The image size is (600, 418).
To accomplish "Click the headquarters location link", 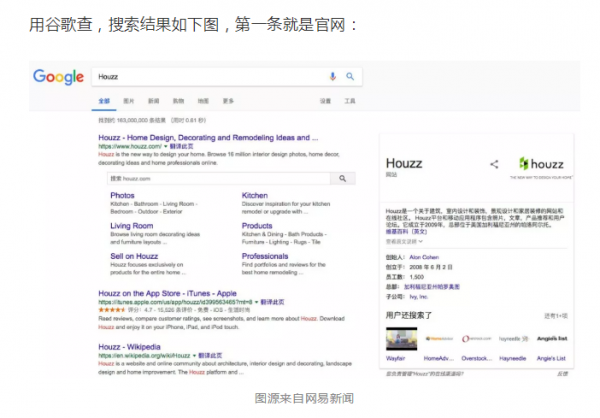I will pos(432,287).
